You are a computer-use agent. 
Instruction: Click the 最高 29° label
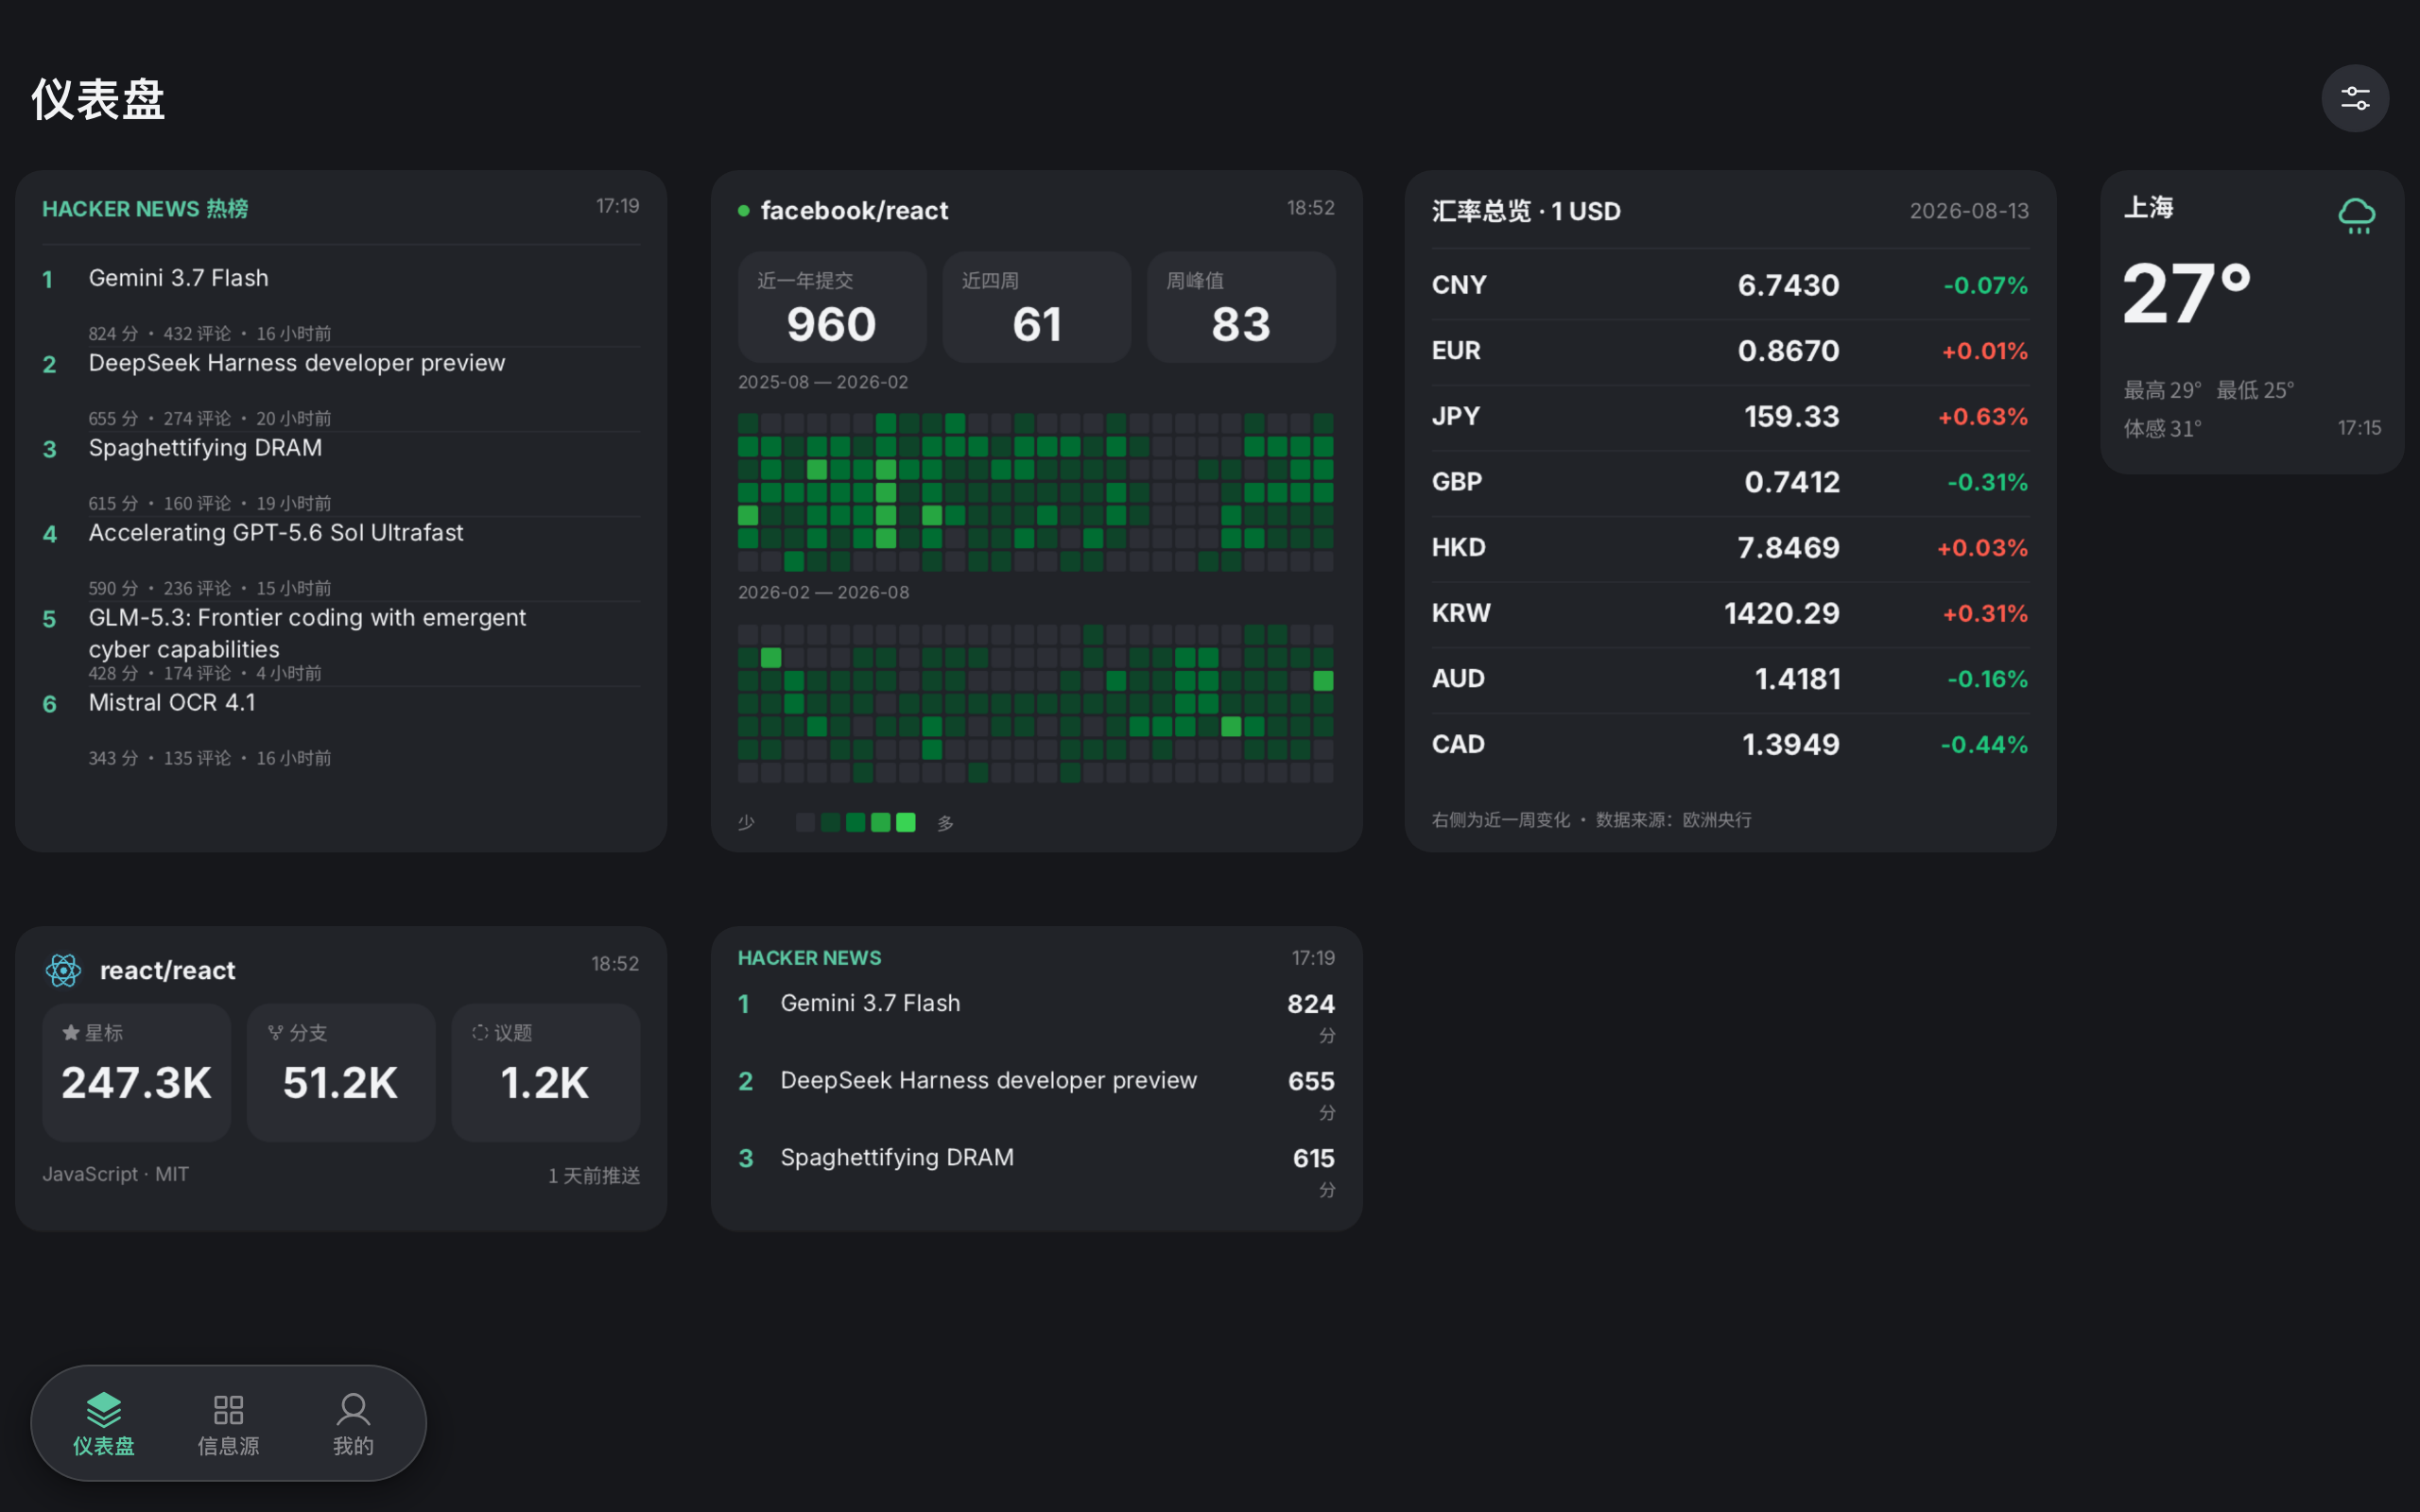coord(2162,390)
